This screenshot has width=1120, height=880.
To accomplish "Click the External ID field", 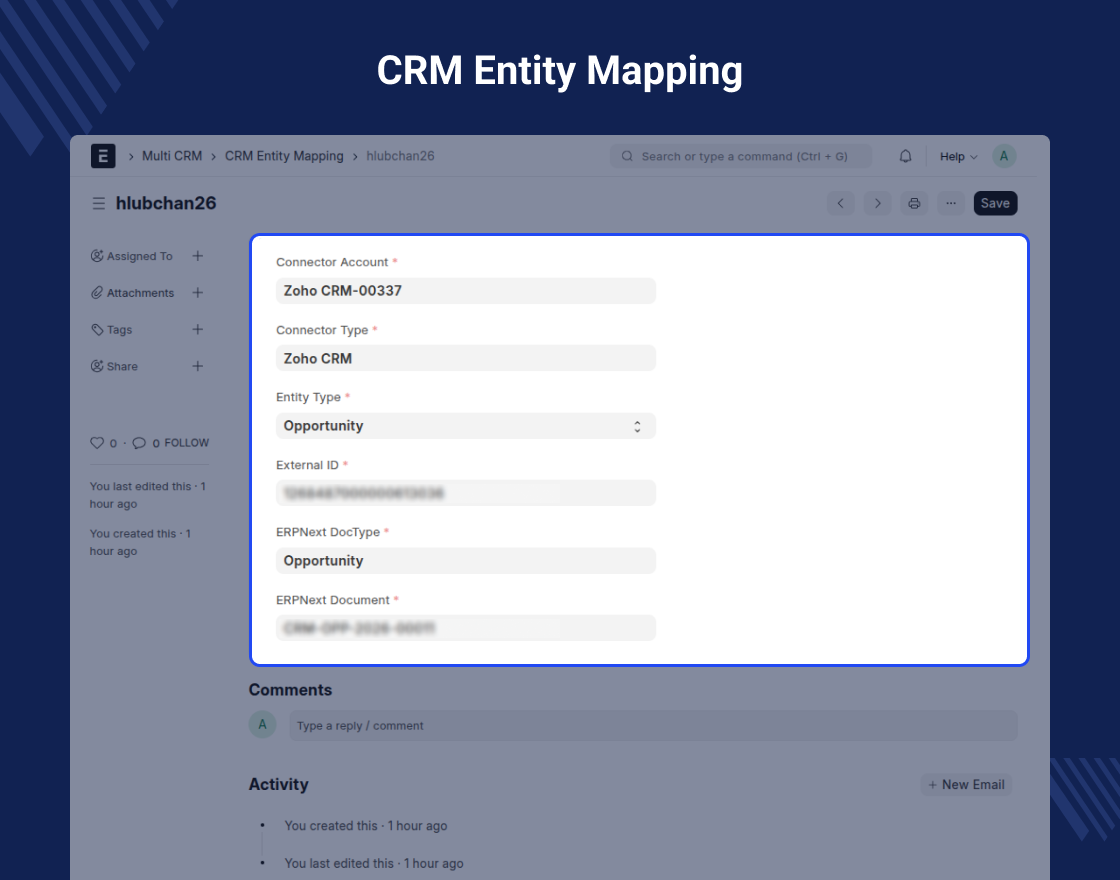I will coord(466,493).
